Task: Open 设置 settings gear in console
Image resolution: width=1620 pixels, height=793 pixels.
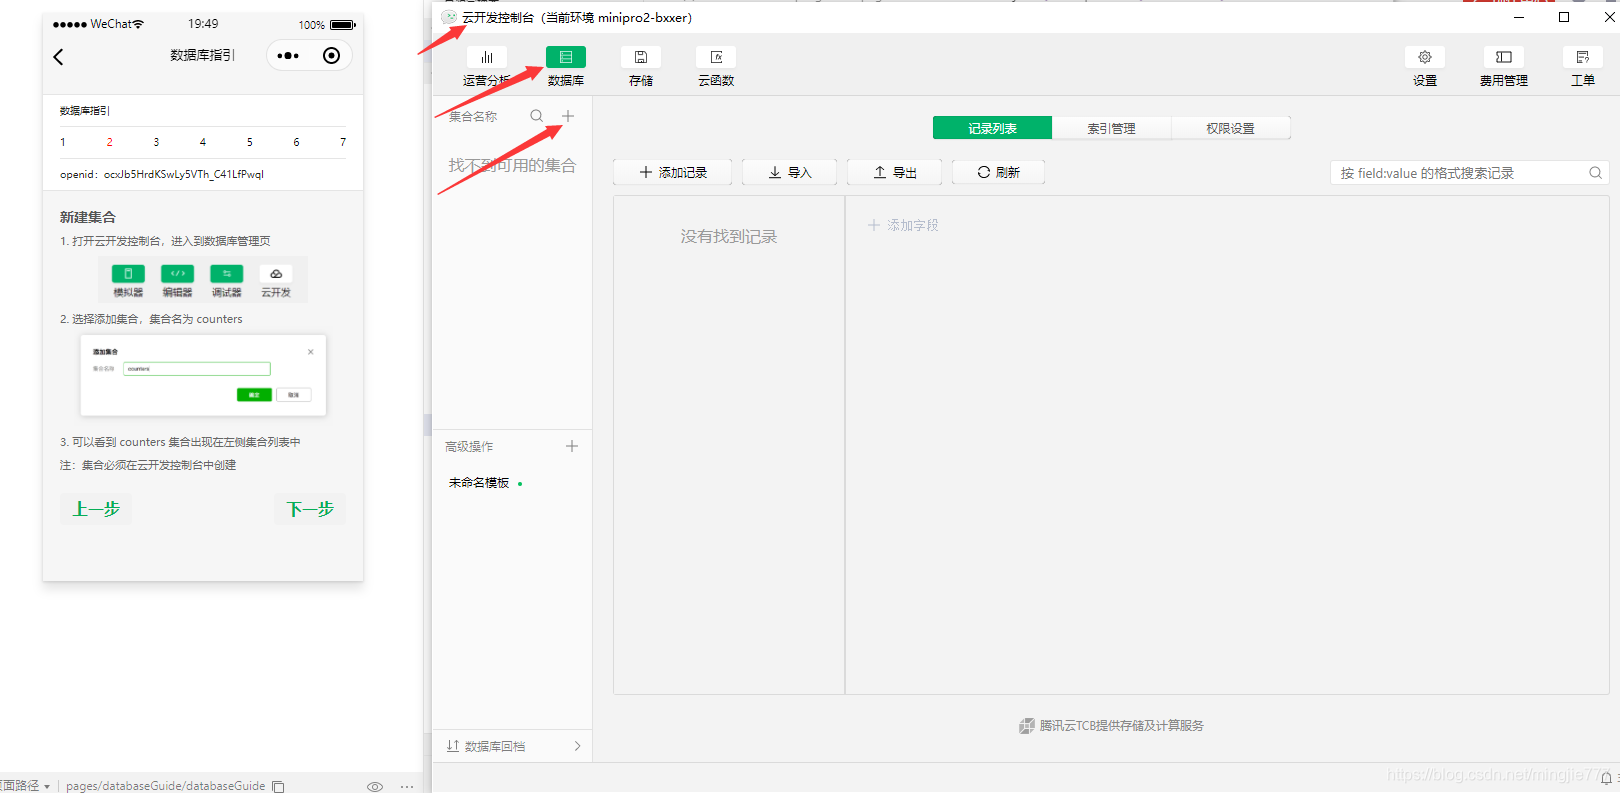Action: [x=1425, y=58]
